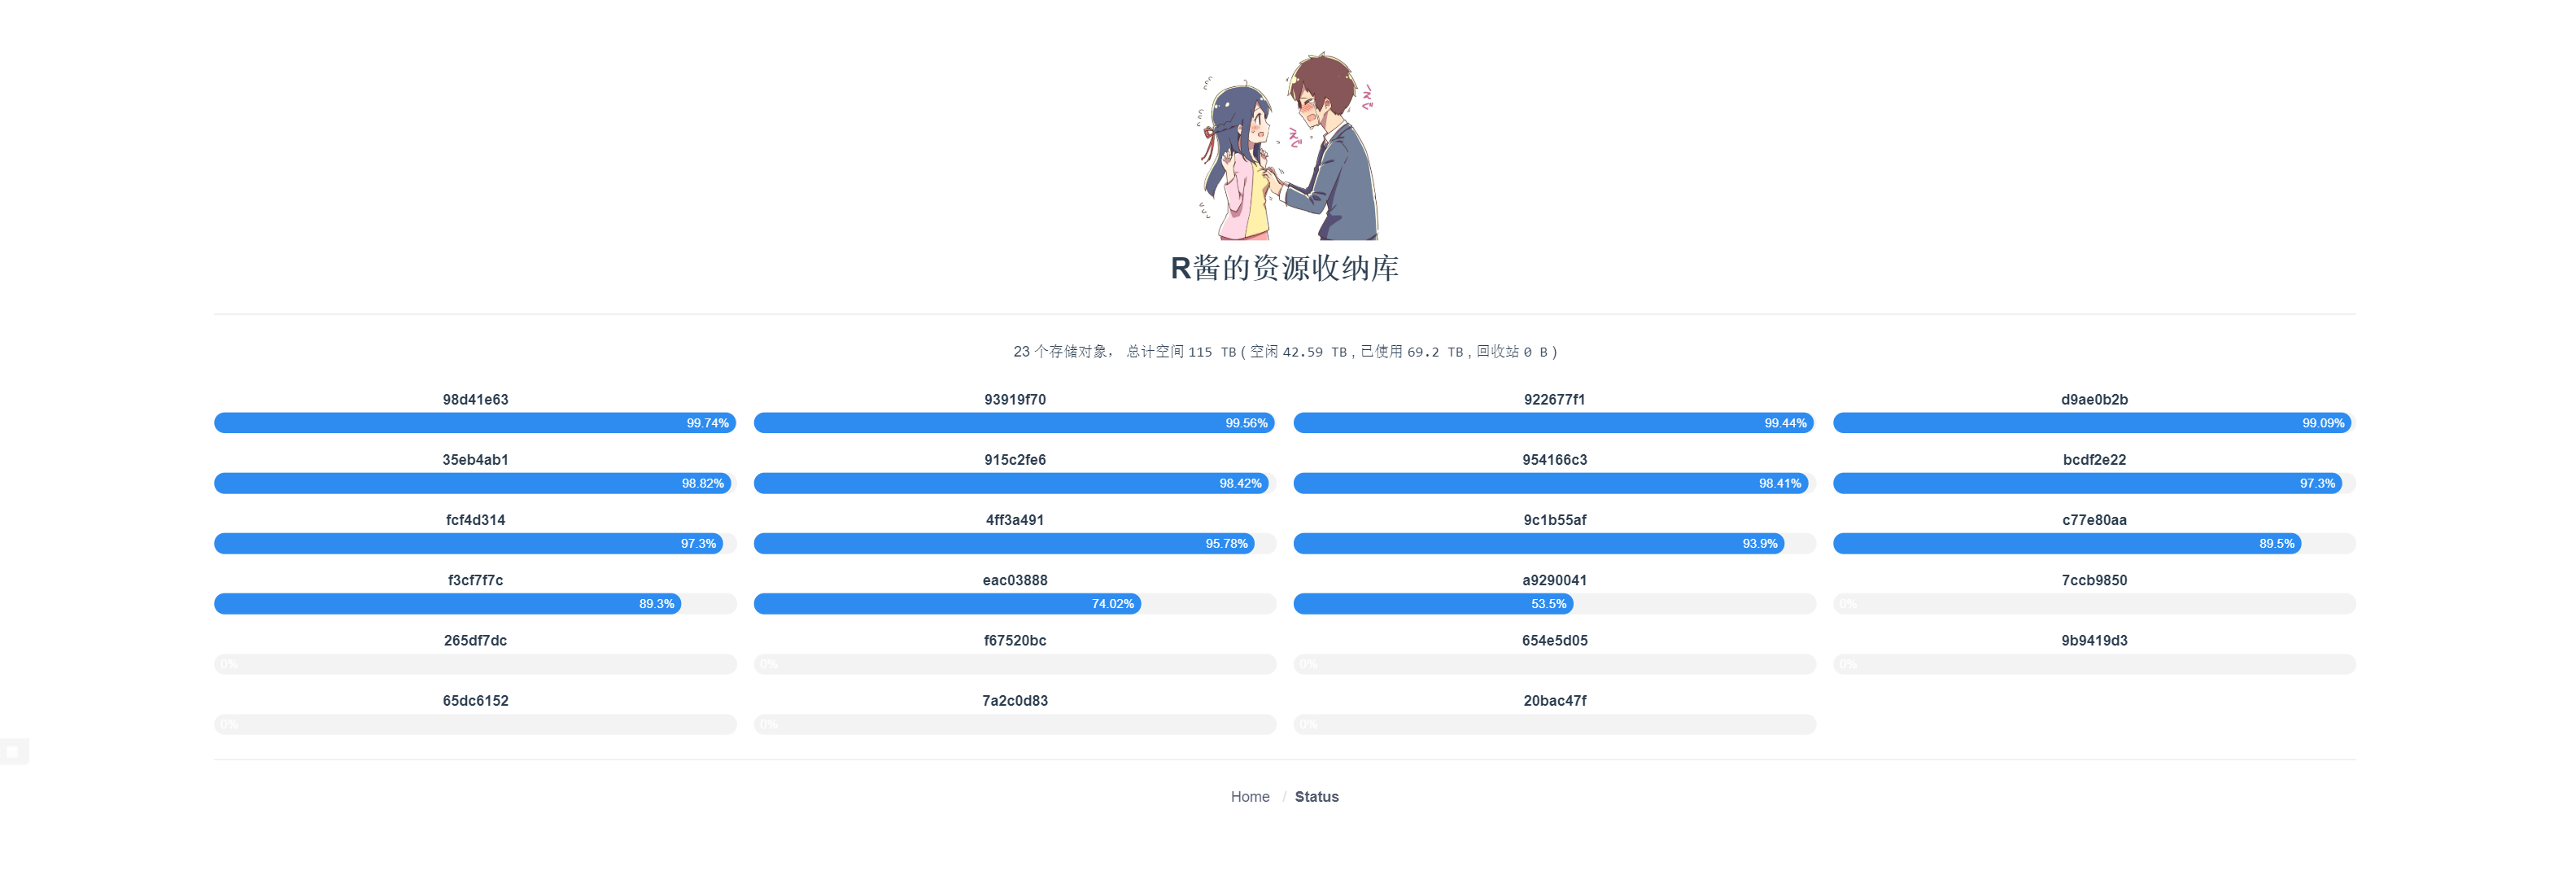Click the floating panel button on left edge
The image size is (2576, 871).
tap(13, 751)
